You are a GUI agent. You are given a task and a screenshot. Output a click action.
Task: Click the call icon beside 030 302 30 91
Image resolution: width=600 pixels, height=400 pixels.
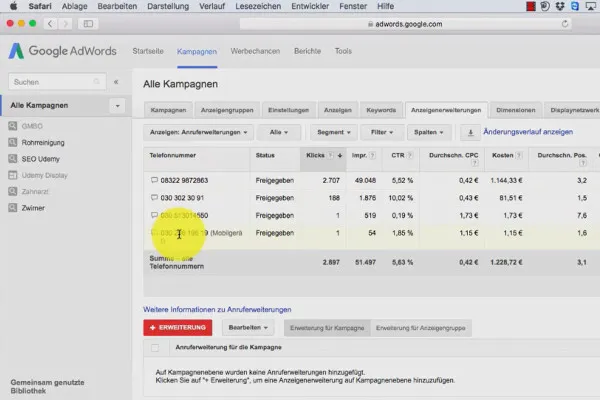(x=154, y=198)
